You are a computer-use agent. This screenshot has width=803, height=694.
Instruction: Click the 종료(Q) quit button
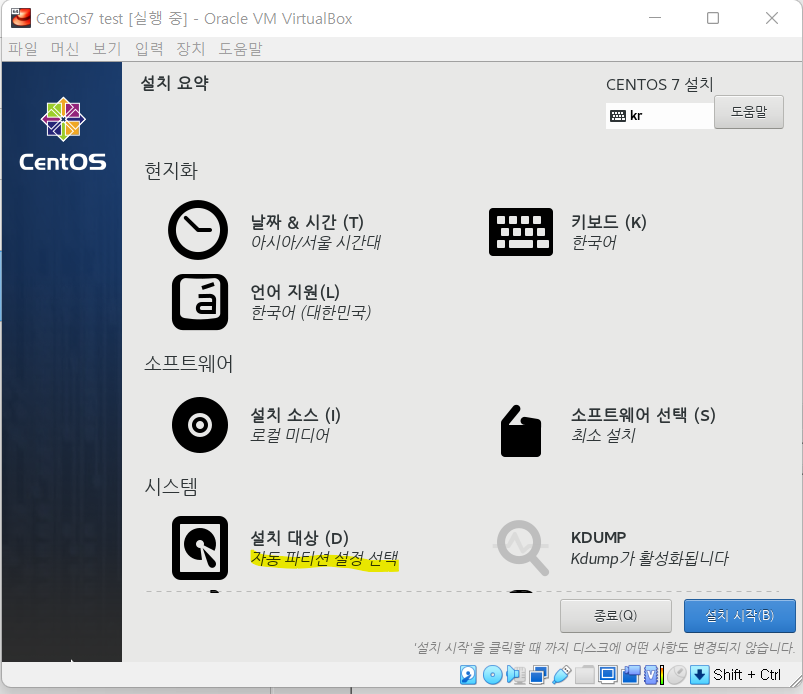tap(616, 616)
